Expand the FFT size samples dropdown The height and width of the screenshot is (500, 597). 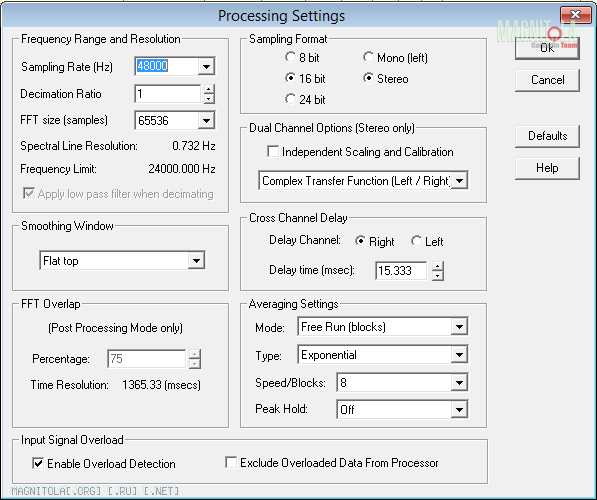point(206,121)
